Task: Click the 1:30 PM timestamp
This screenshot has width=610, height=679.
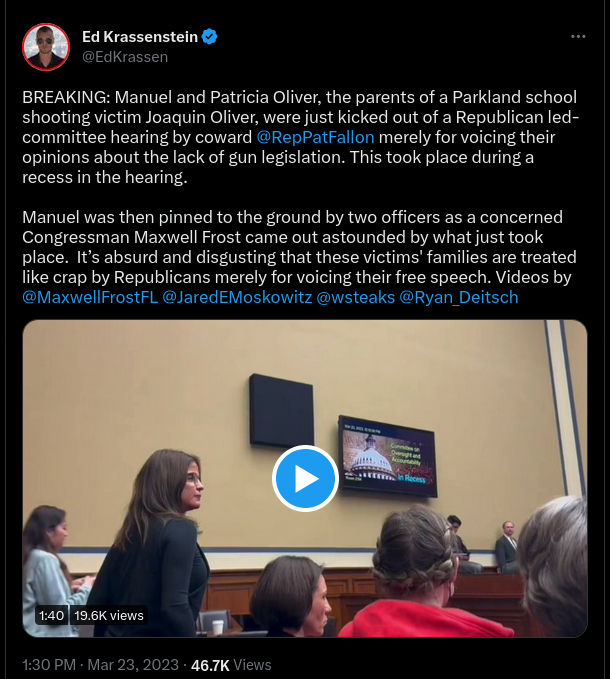Action: (x=49, y=665)
